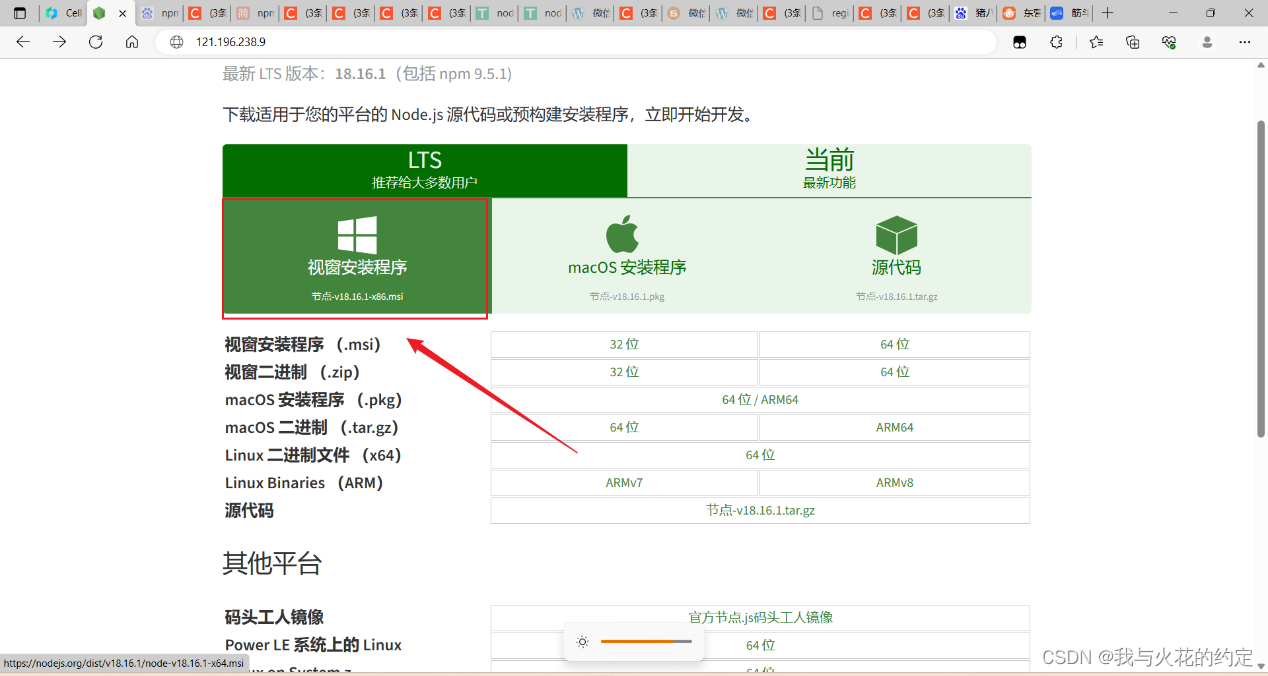
Task: Click the globe site info icon
Action: pos(177,42)
